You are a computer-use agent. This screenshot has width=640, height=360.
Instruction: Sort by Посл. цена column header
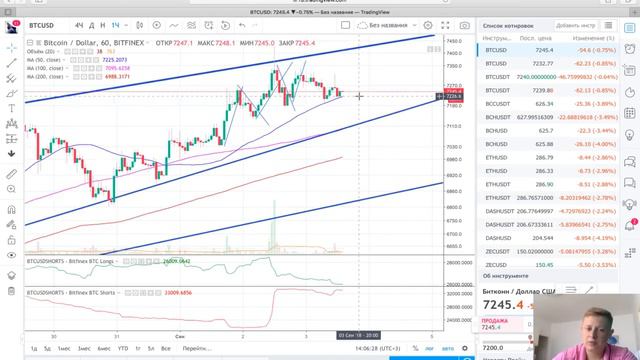click(536, 38)
